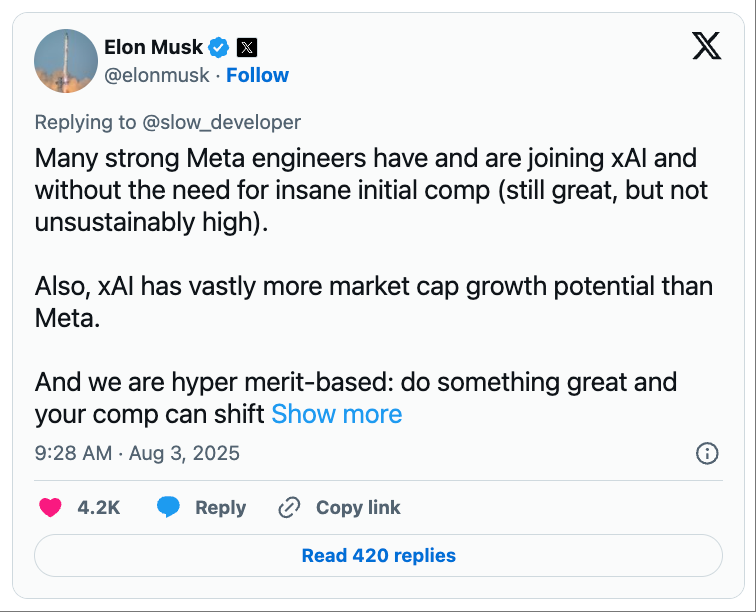Image resolution: width=756 pixels, height=612 pixels.
Task: Click the 4.2K likes count
Action: click(x=98, y=508)
